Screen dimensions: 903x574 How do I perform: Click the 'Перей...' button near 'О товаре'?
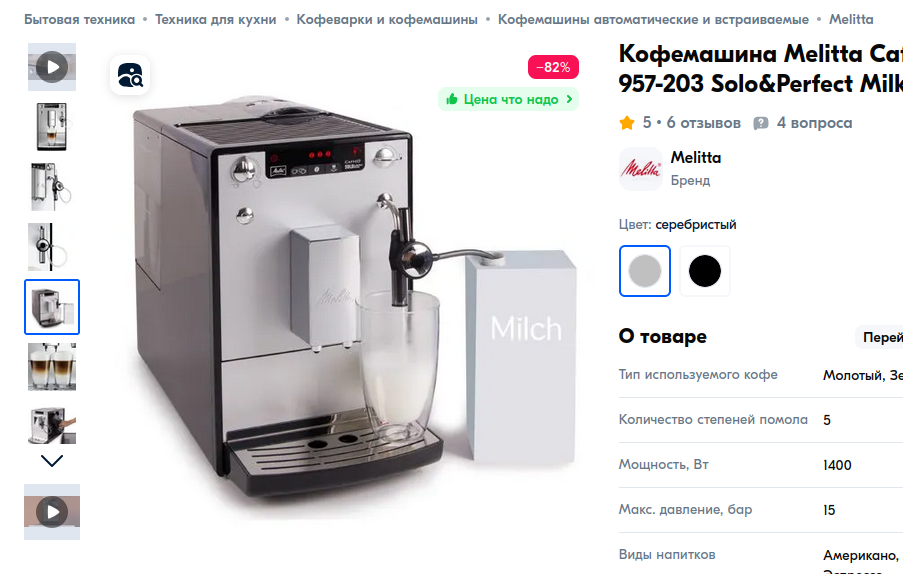(x=879, y=337)
